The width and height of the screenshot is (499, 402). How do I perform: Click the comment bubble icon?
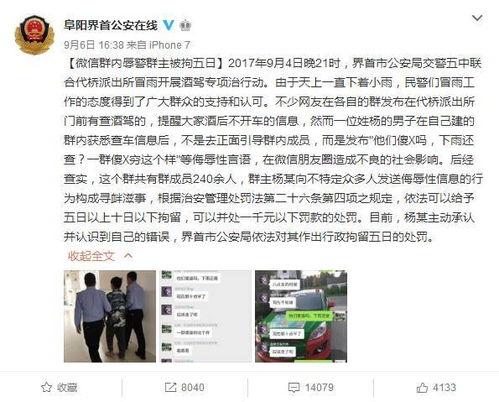click(294, 387)
